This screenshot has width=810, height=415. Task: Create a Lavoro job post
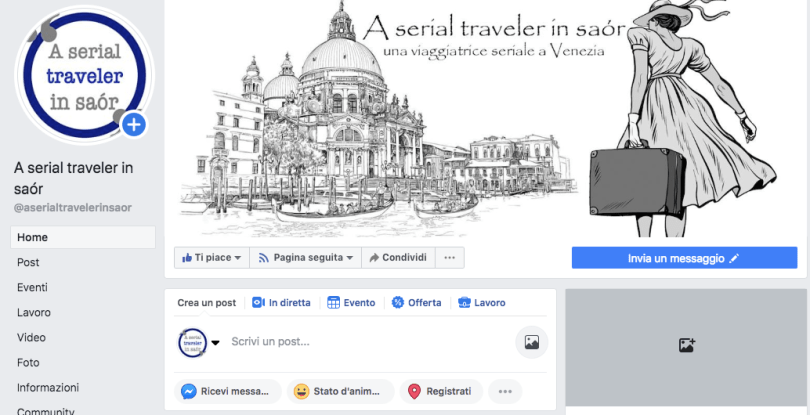[481, 303]
